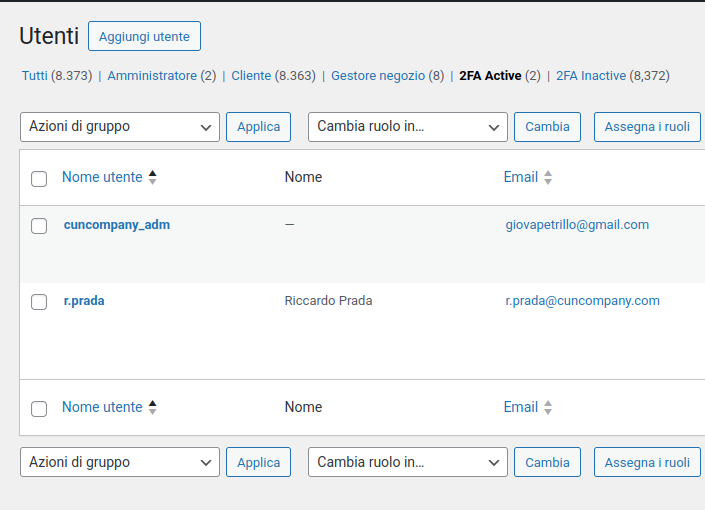Select the cuncompany_adm user checkbox
The width and height of the screenshot is (705, 510).
pyautogui.click(x=39, y=226)
